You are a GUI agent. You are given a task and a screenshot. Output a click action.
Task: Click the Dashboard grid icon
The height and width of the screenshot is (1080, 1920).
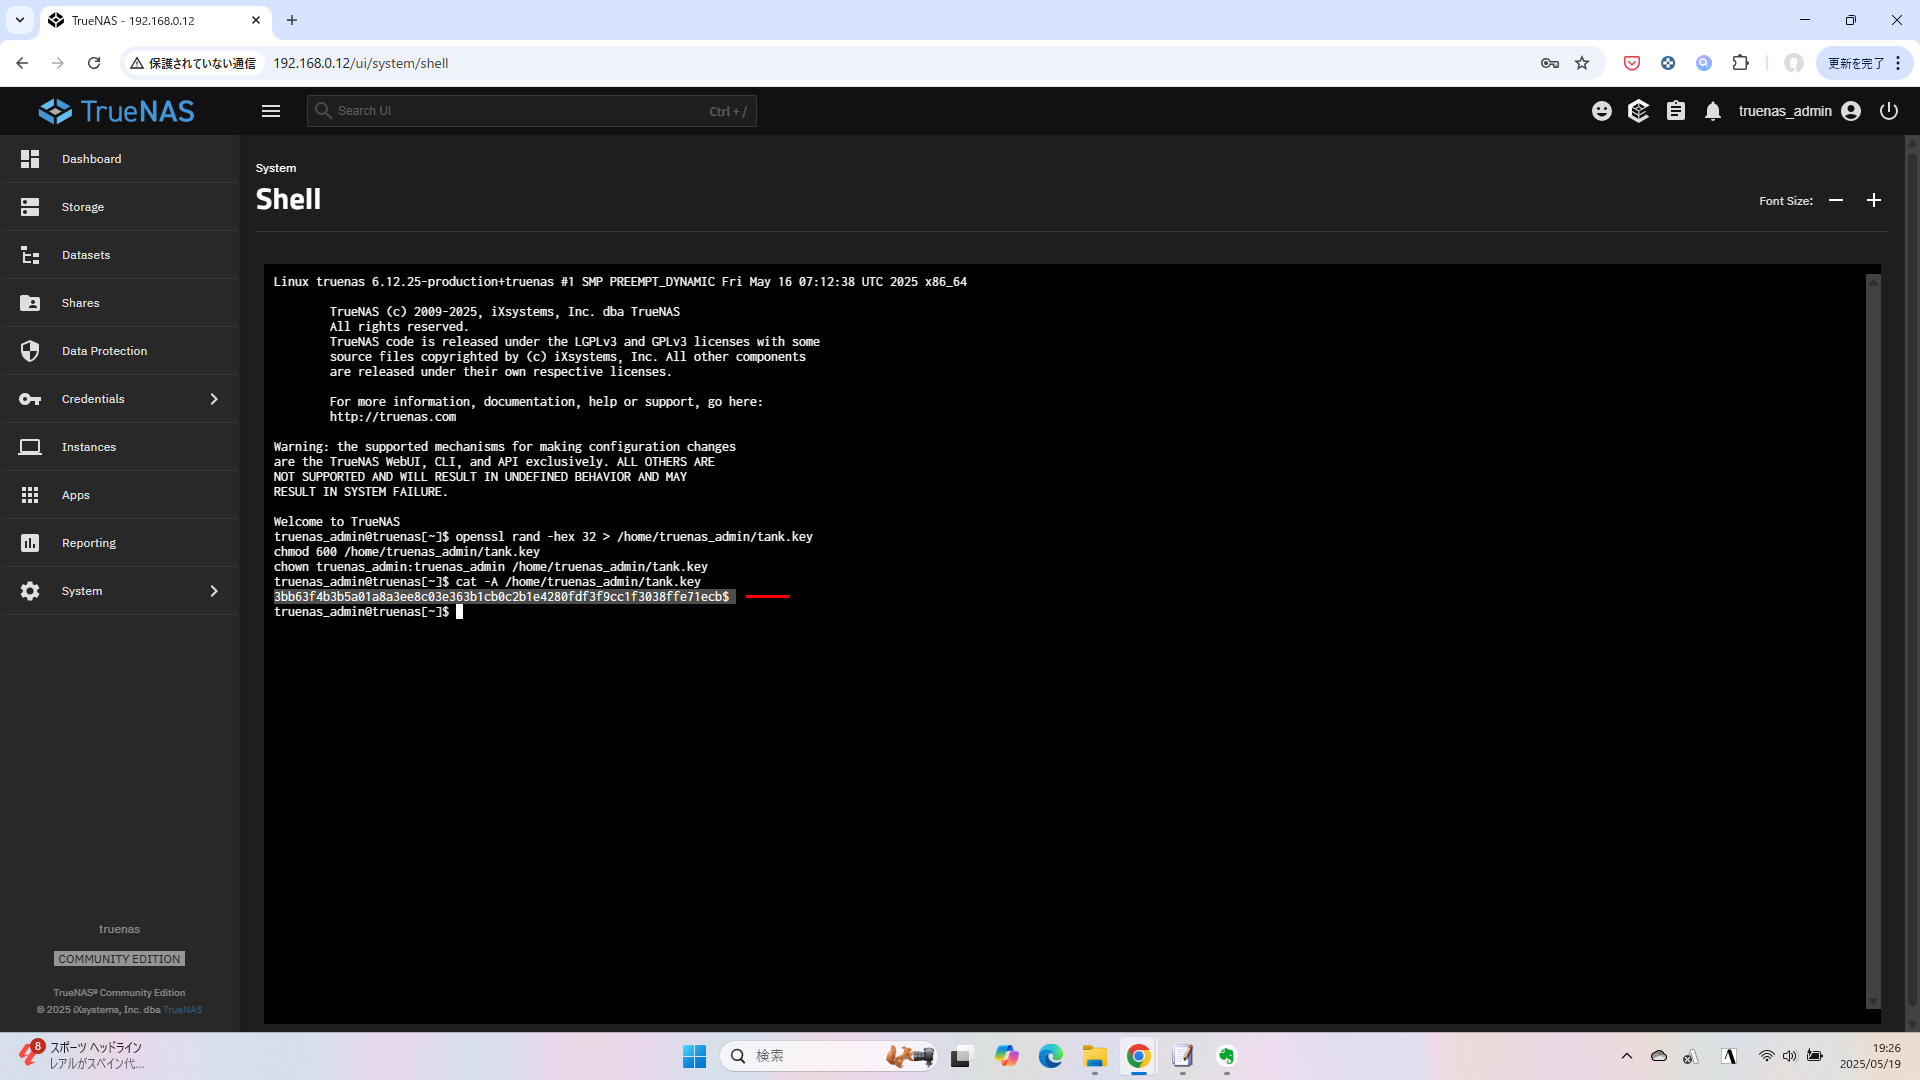[x=30, y=159]
